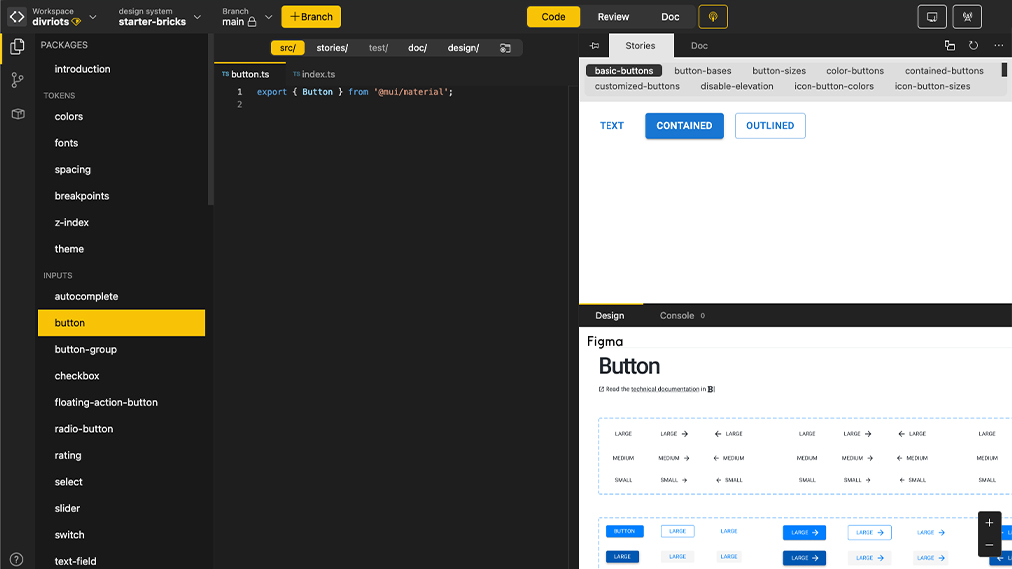The width and height of the screenshot is (1012, 569).
Task: Select the color-buttons story
Action: coord(854,71)
